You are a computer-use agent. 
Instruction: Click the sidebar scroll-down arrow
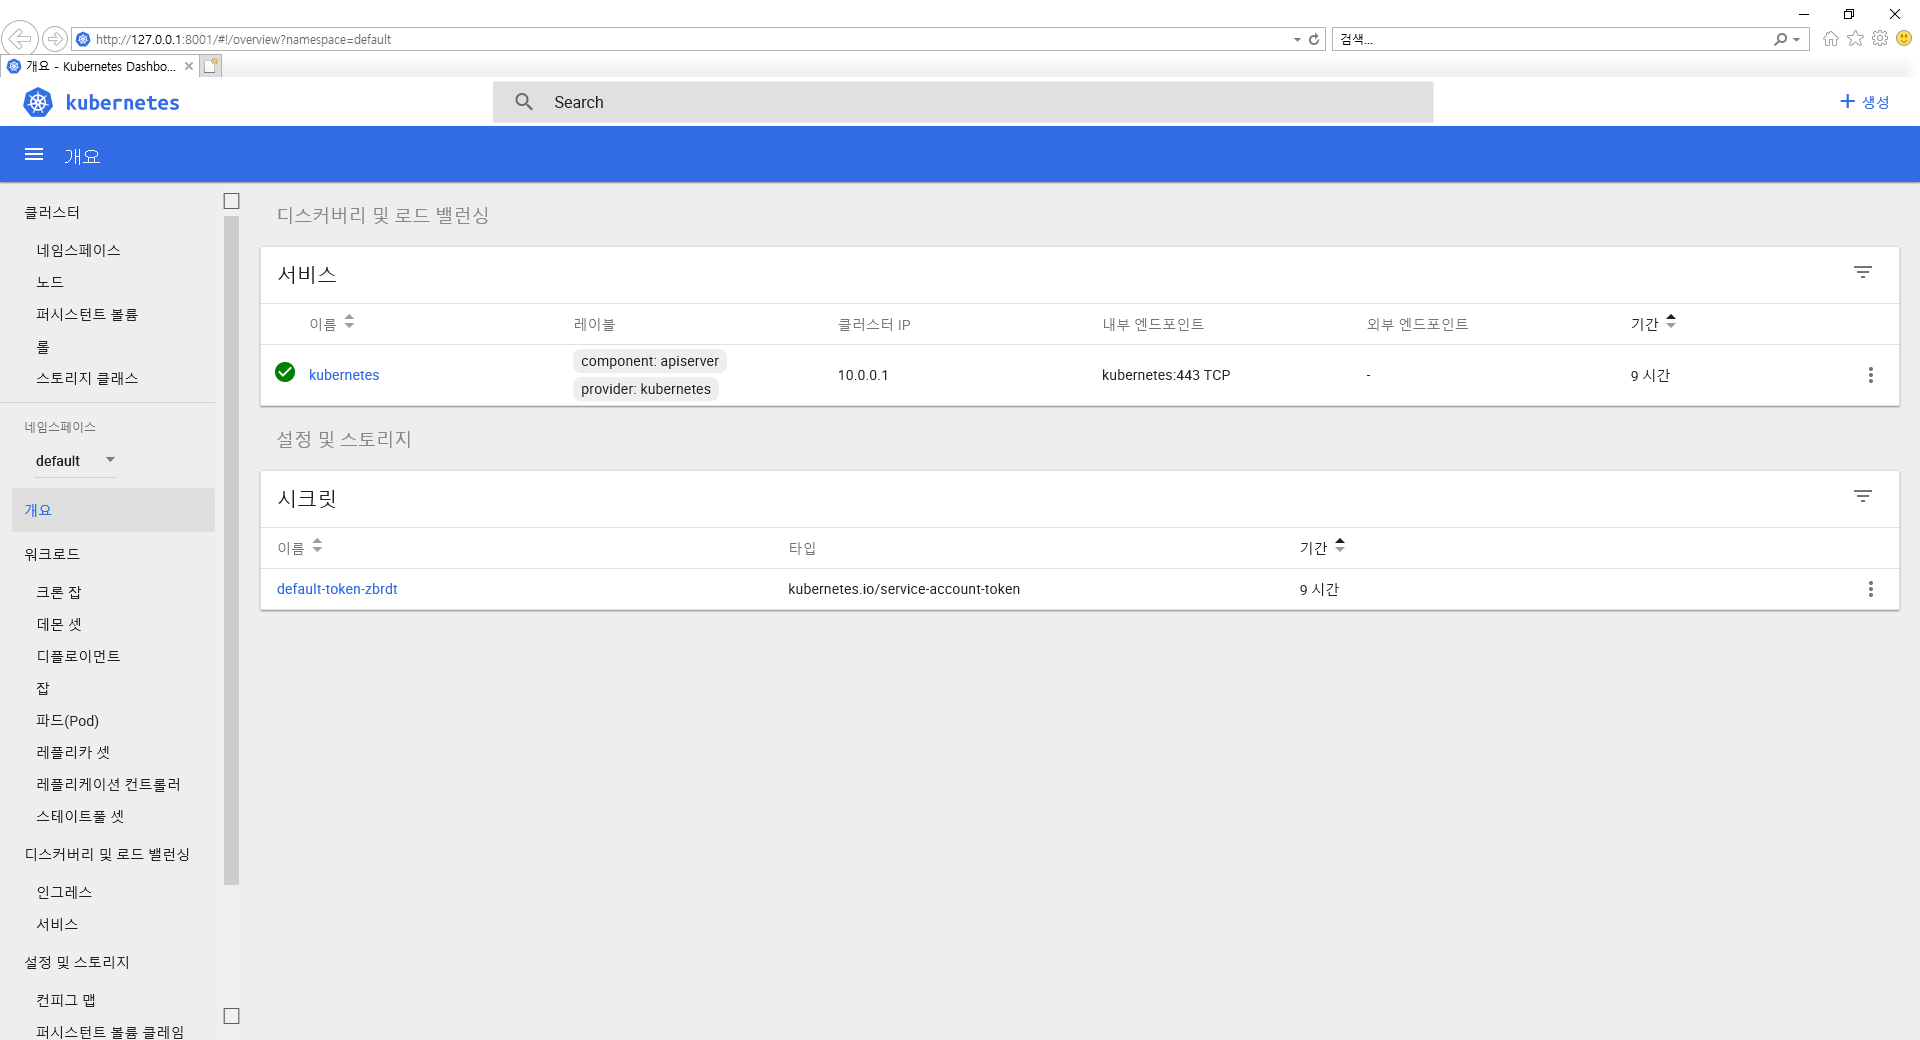tap(232, 1016)
